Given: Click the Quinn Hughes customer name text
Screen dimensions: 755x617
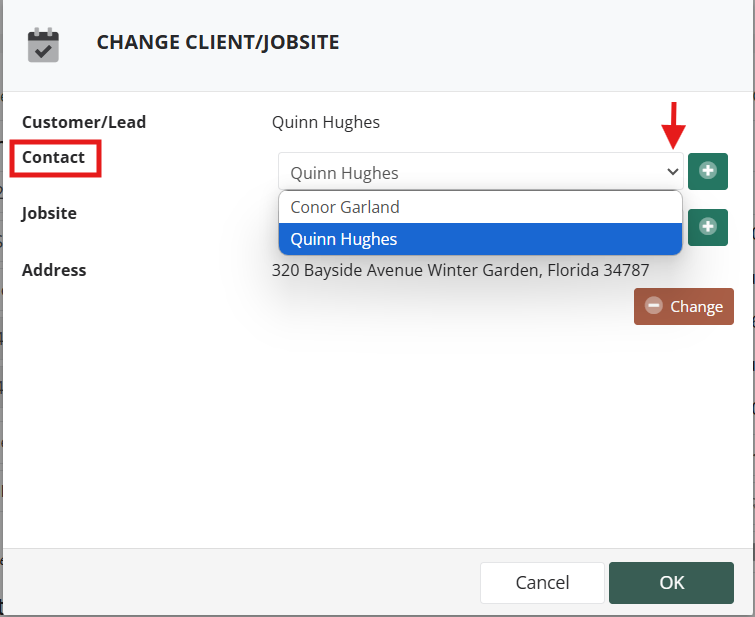Looking at the screenshot, I should 325,122.
